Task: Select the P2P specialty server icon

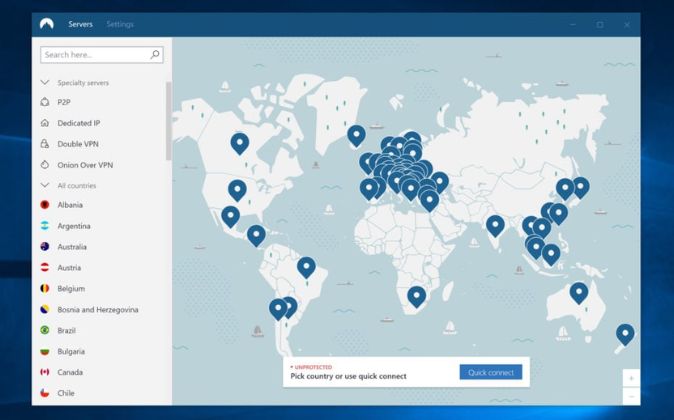Action: coord(45,102)
